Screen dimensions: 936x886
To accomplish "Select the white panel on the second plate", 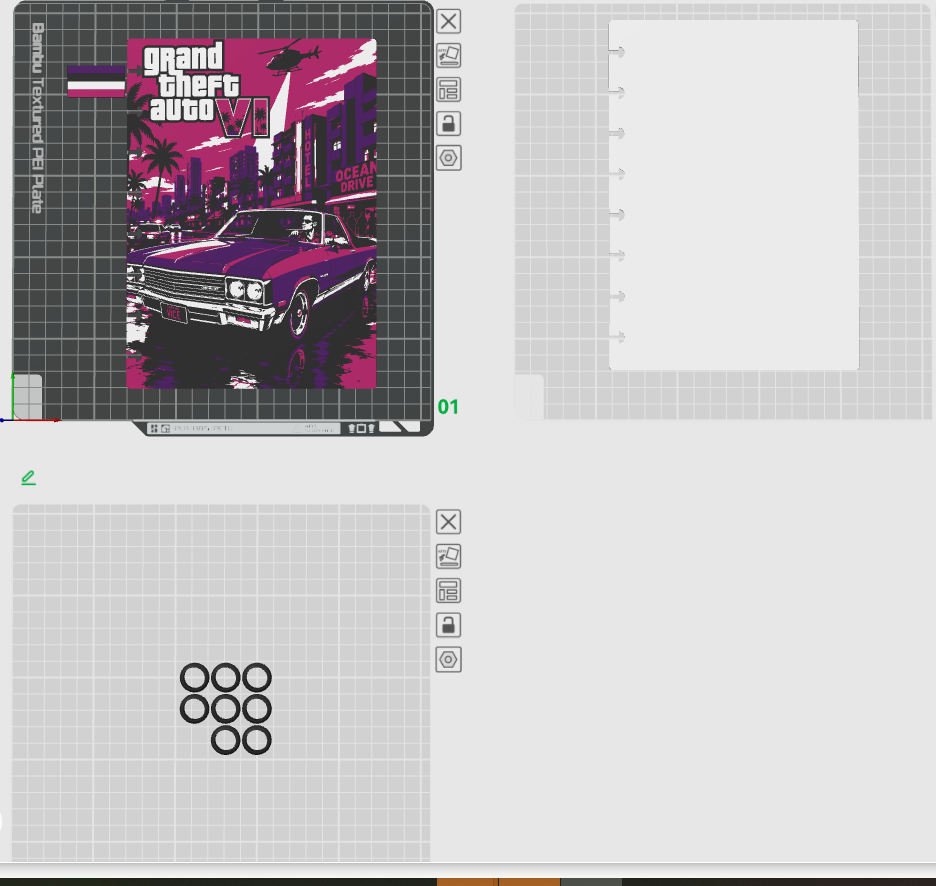I will (x=734, y=195).
